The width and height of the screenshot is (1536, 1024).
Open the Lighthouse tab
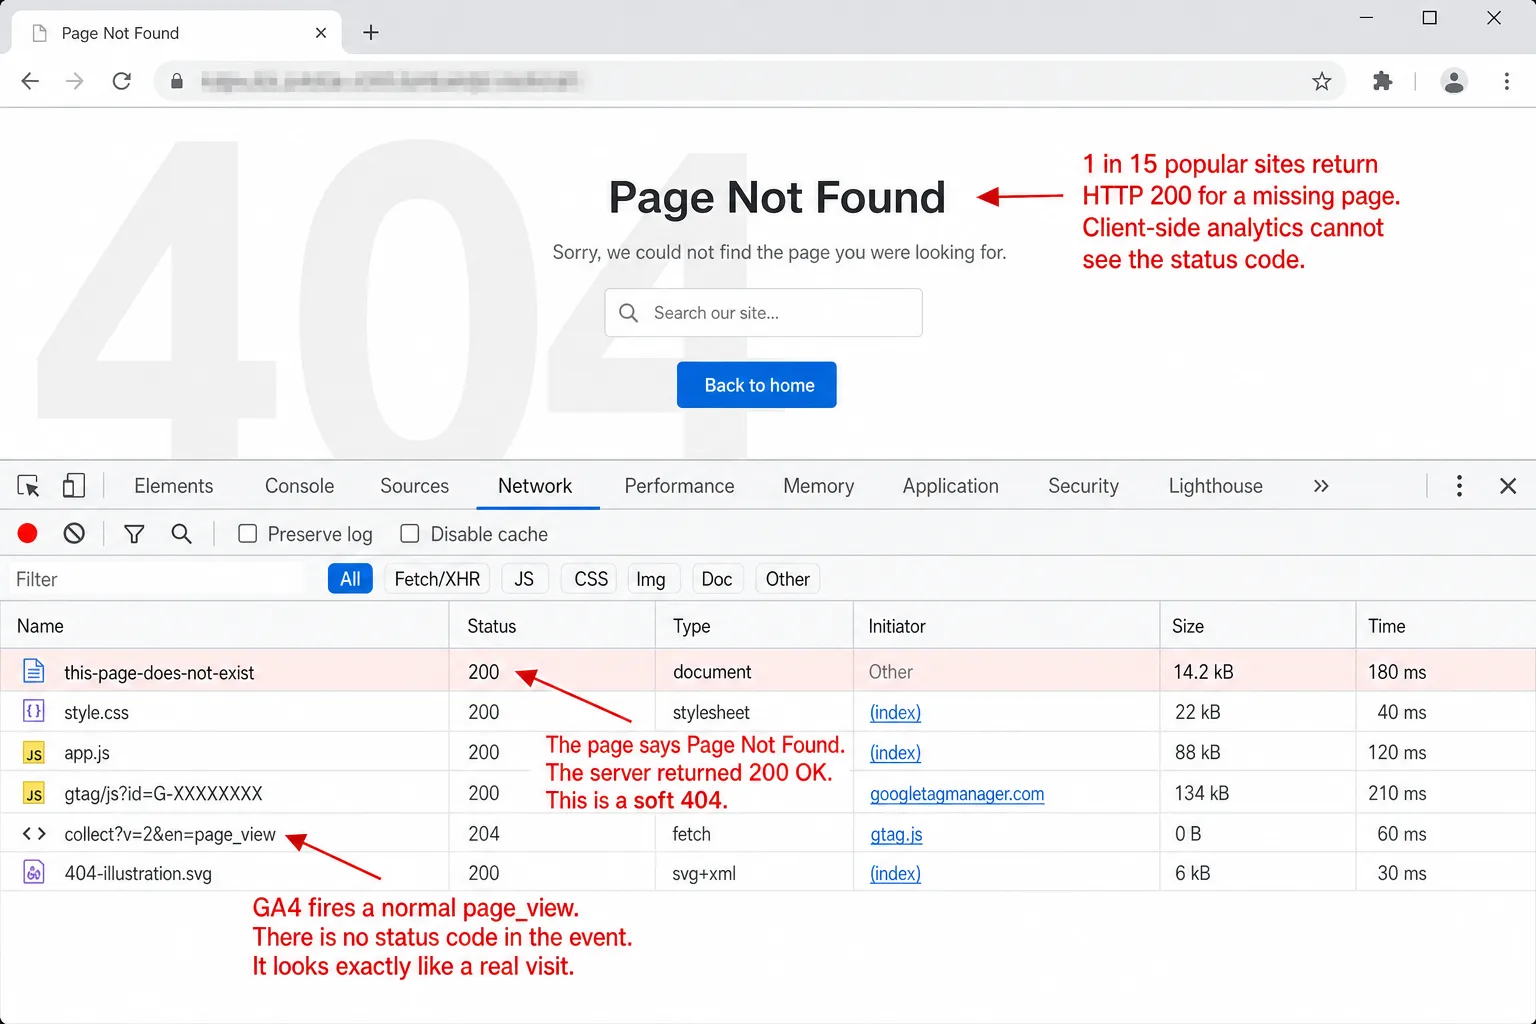tap(1216, 486)
